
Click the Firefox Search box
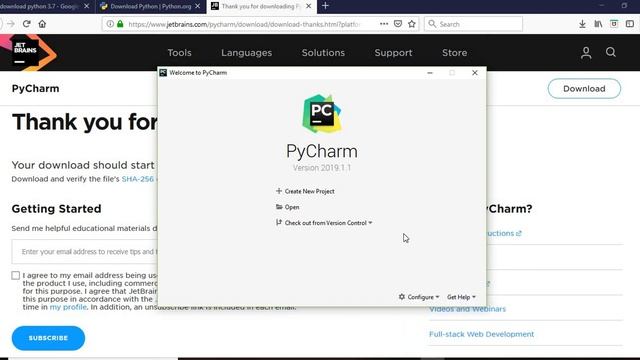coord(473,24)
